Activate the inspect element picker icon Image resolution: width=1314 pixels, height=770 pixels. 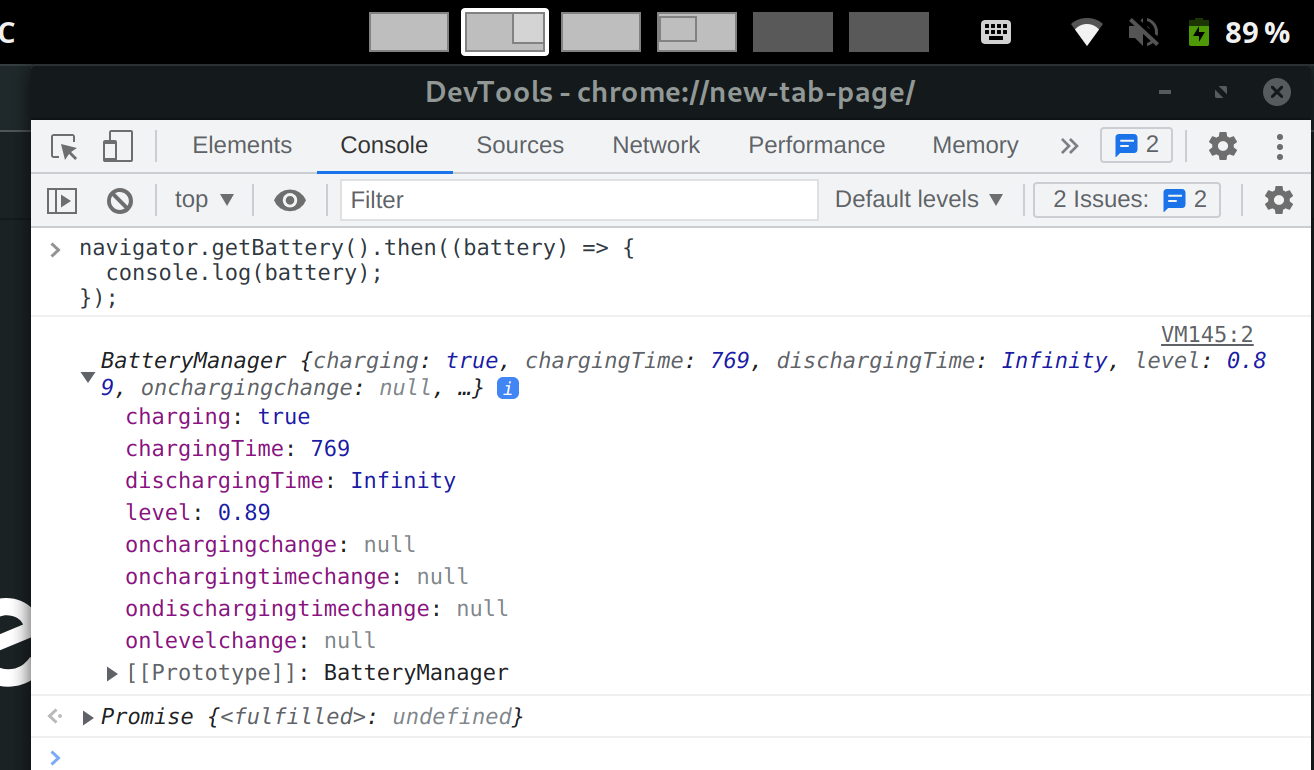(65, 147)
